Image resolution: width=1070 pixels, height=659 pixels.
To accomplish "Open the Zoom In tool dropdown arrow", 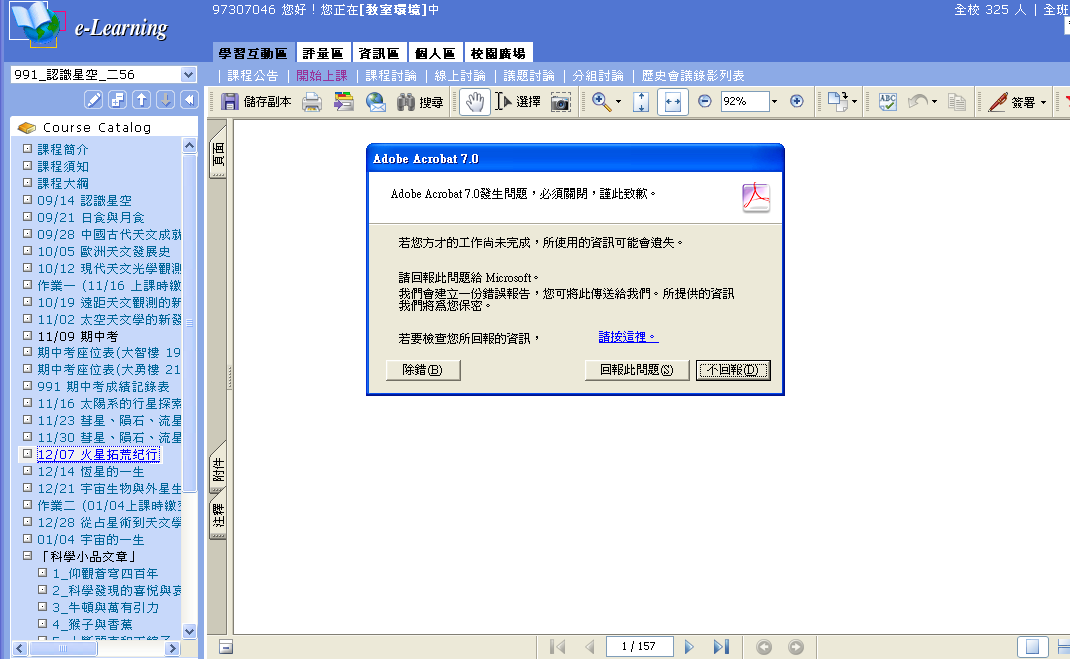I will point(618,102).
